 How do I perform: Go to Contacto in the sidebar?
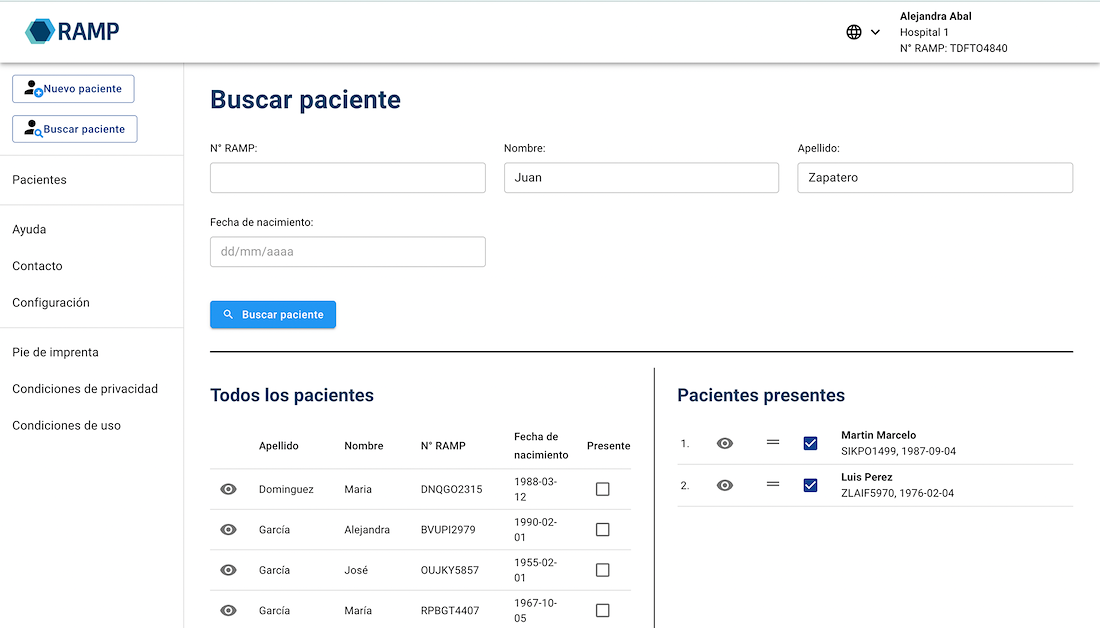coord(37,266)
